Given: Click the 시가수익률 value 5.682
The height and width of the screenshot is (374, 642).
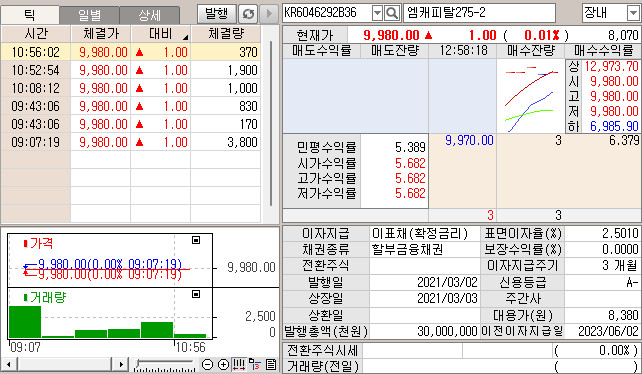Looking at the screenshot, I should [x=410, y=163].
